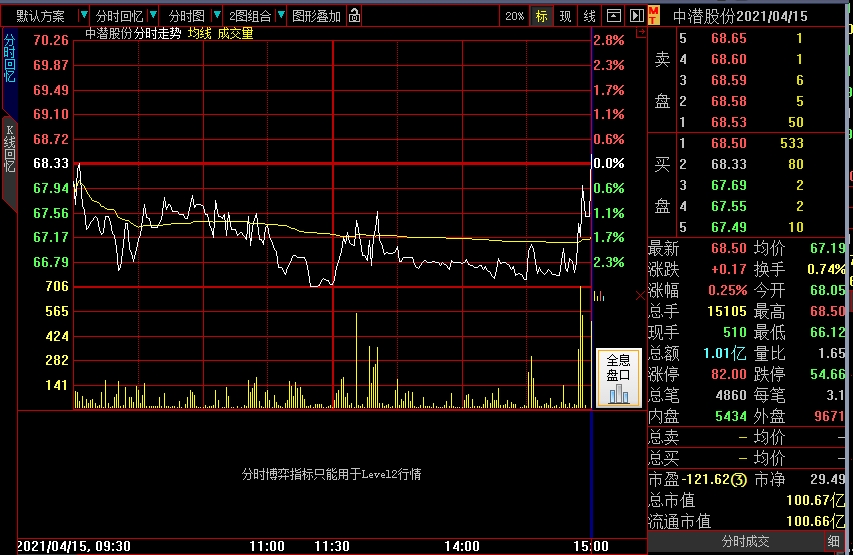Image resolution: width=853 pixels, height=555 pixels.
Task: Click the lock icon next to 图形叠加
Action: coord(355,16)
